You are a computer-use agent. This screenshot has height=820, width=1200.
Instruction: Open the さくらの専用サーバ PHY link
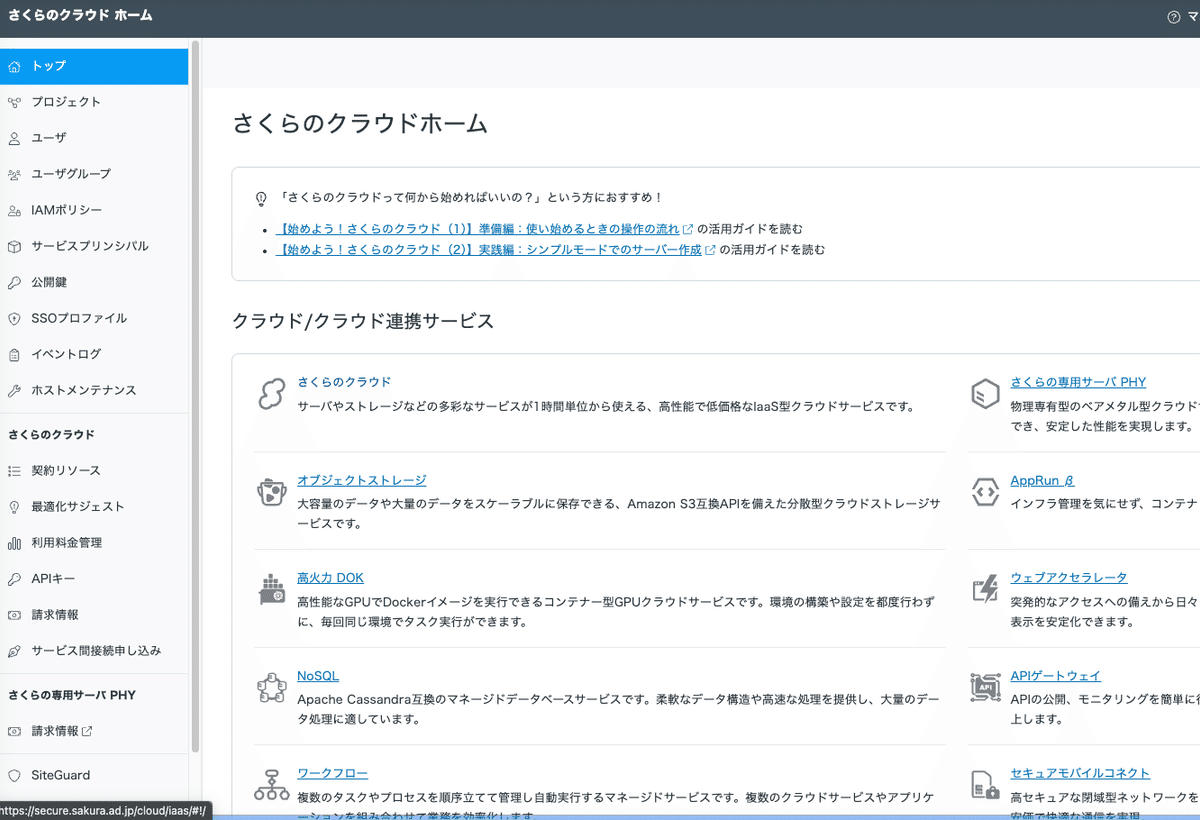tap(1078, 382)
